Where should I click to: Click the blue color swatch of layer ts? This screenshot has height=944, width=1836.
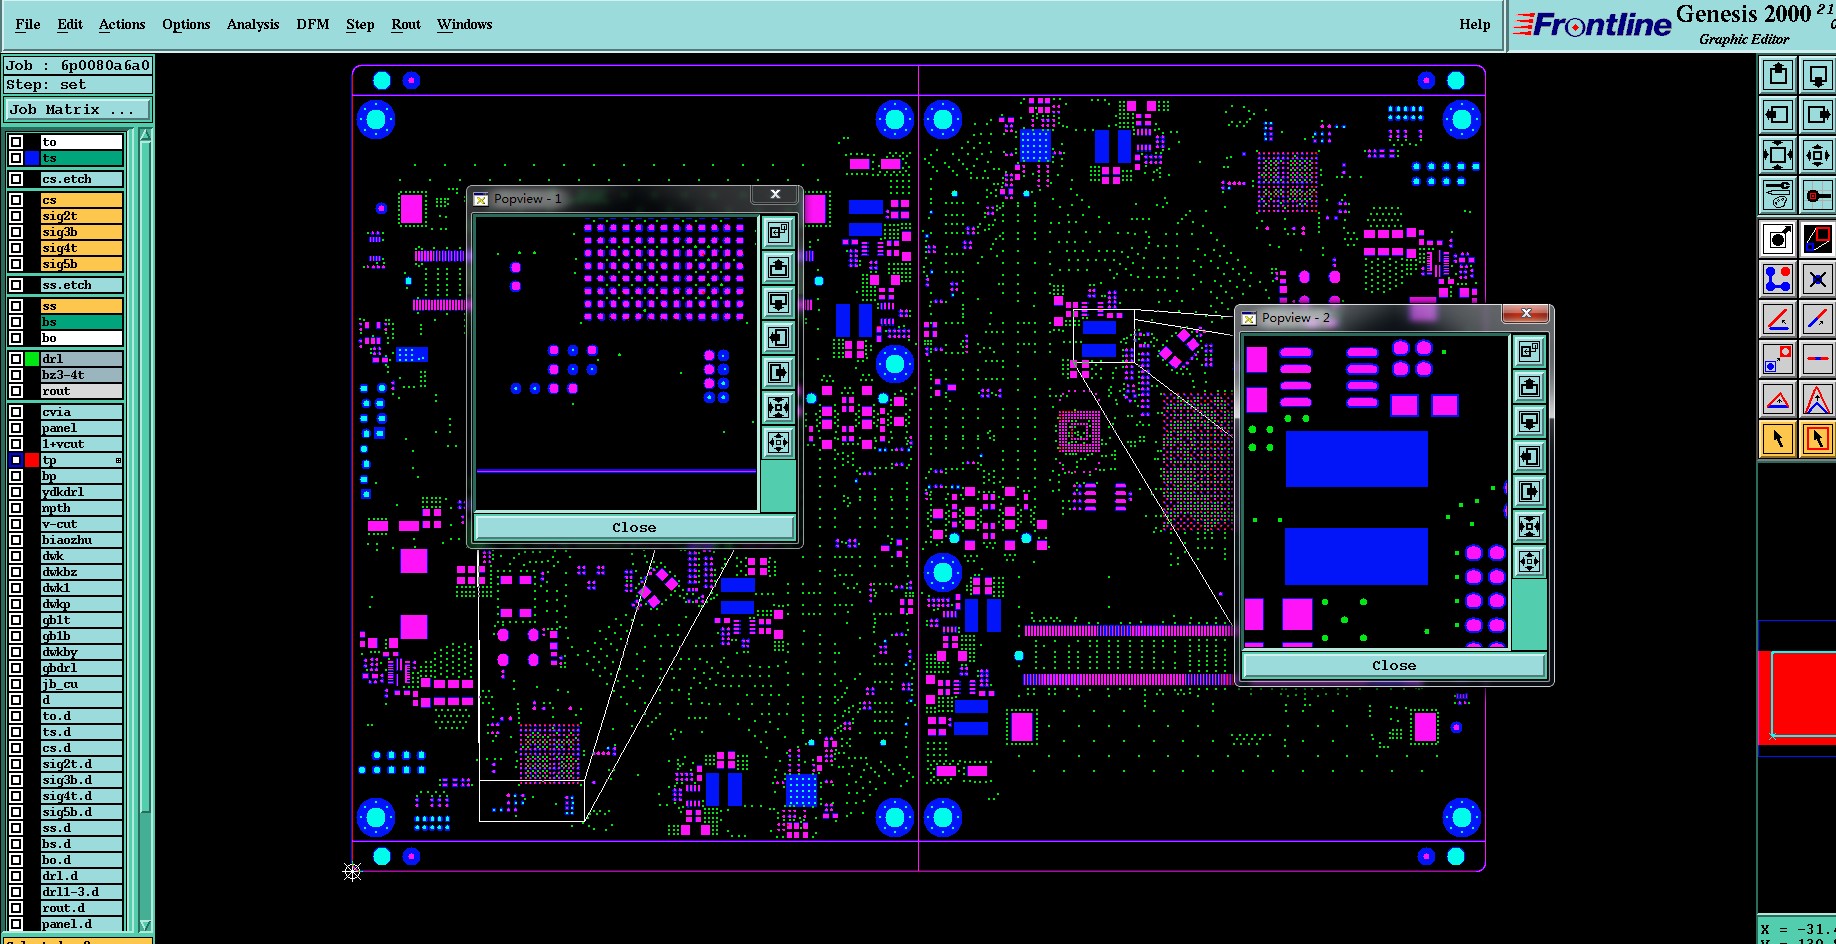(32, 158)
